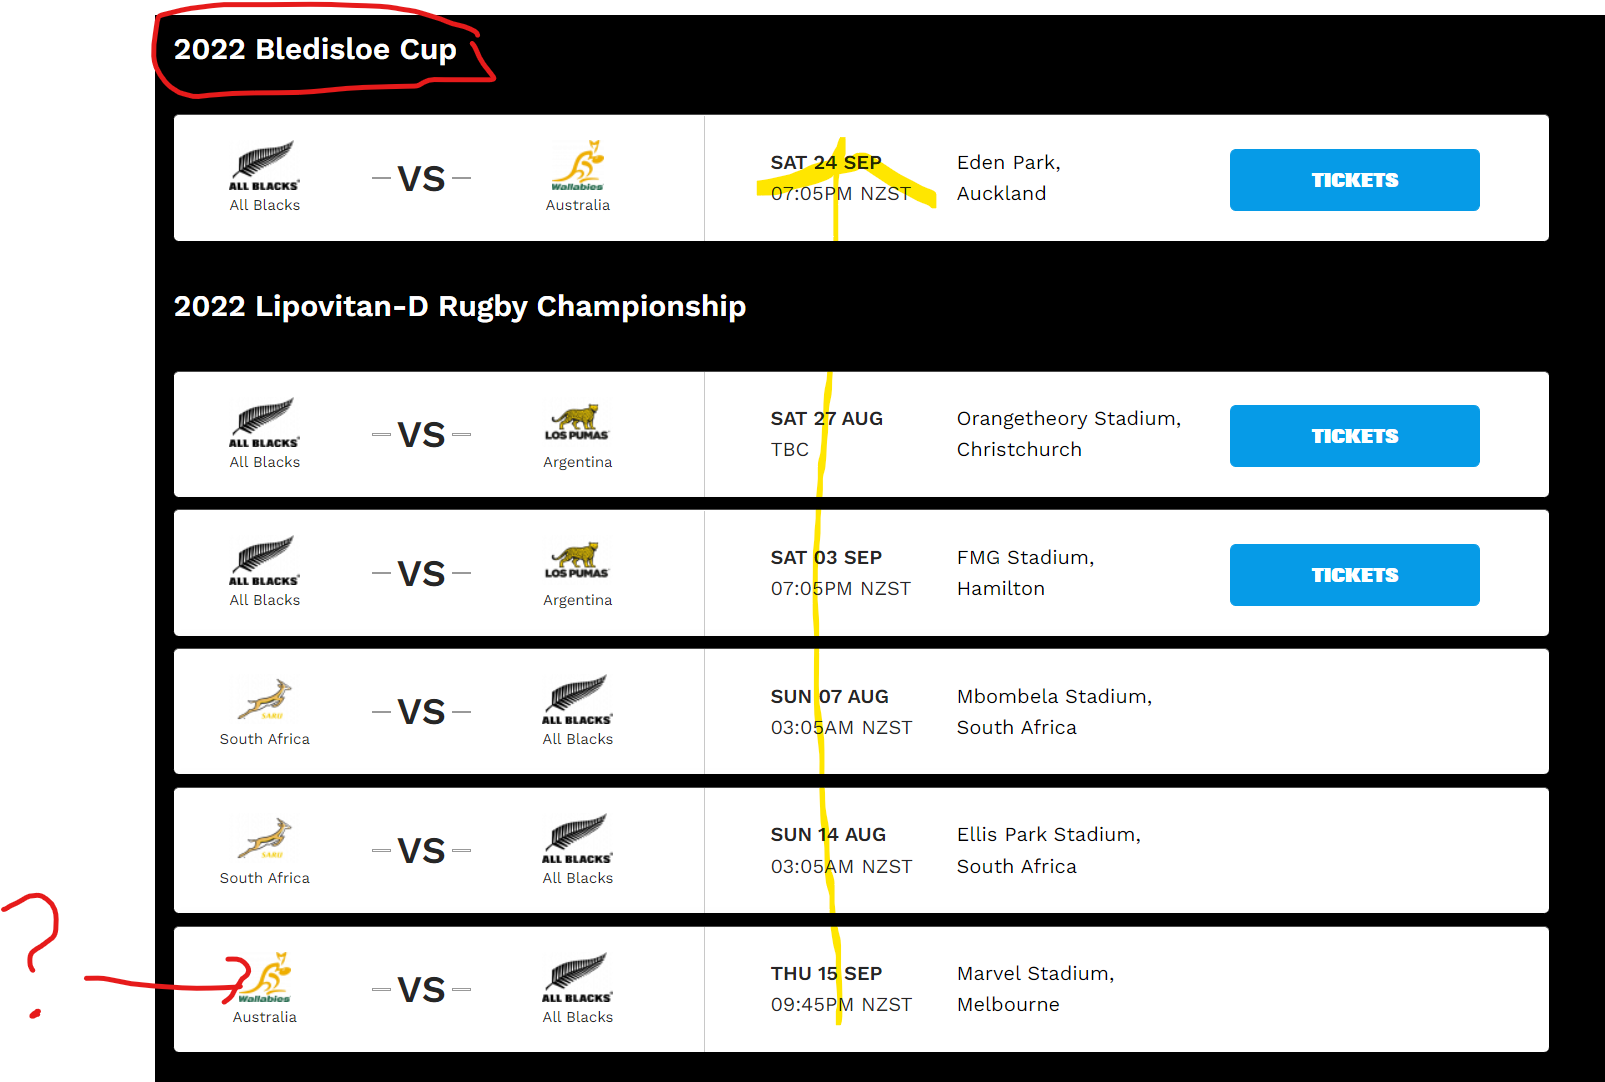Image resolution: width=1605 pixels, height=1082 pixels.
Task: Select the SAT 24 SEP date text
Action: (x=826, y=162)
